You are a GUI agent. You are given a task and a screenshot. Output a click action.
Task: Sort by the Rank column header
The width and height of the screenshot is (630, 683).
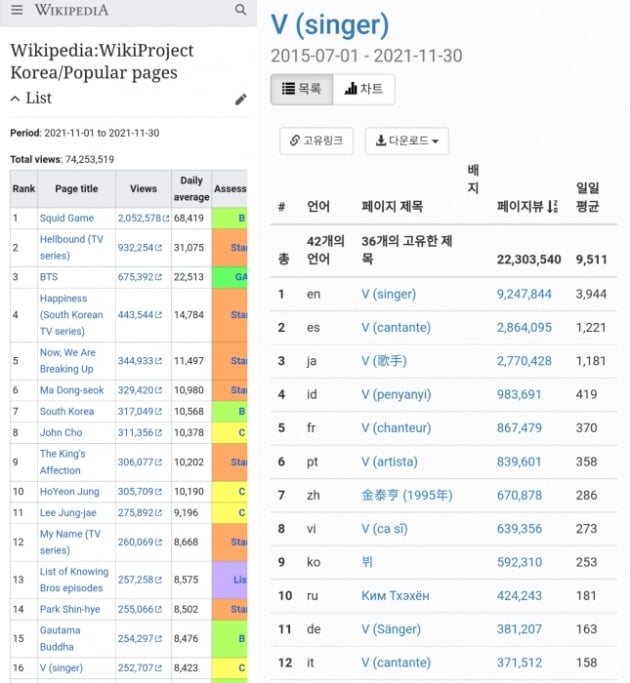[x=24, y=189]
